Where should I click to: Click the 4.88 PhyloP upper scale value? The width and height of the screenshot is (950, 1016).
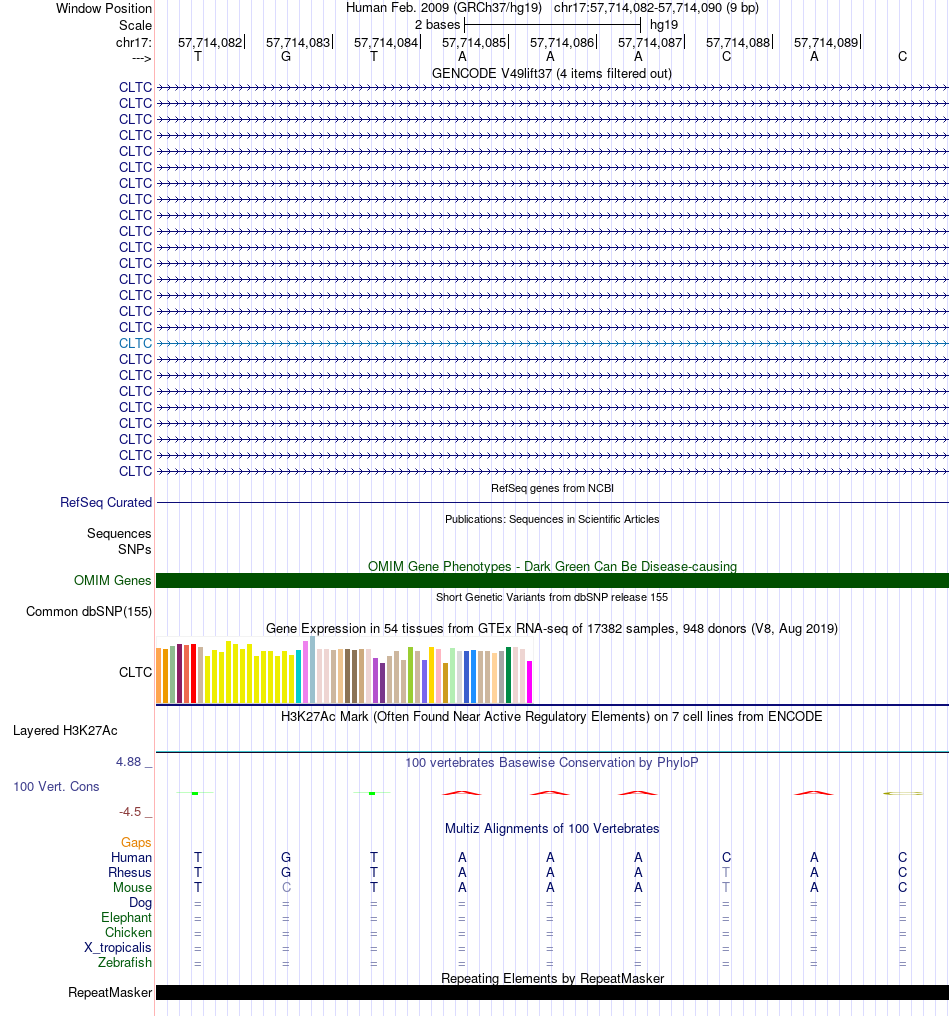tap(128, 762)
